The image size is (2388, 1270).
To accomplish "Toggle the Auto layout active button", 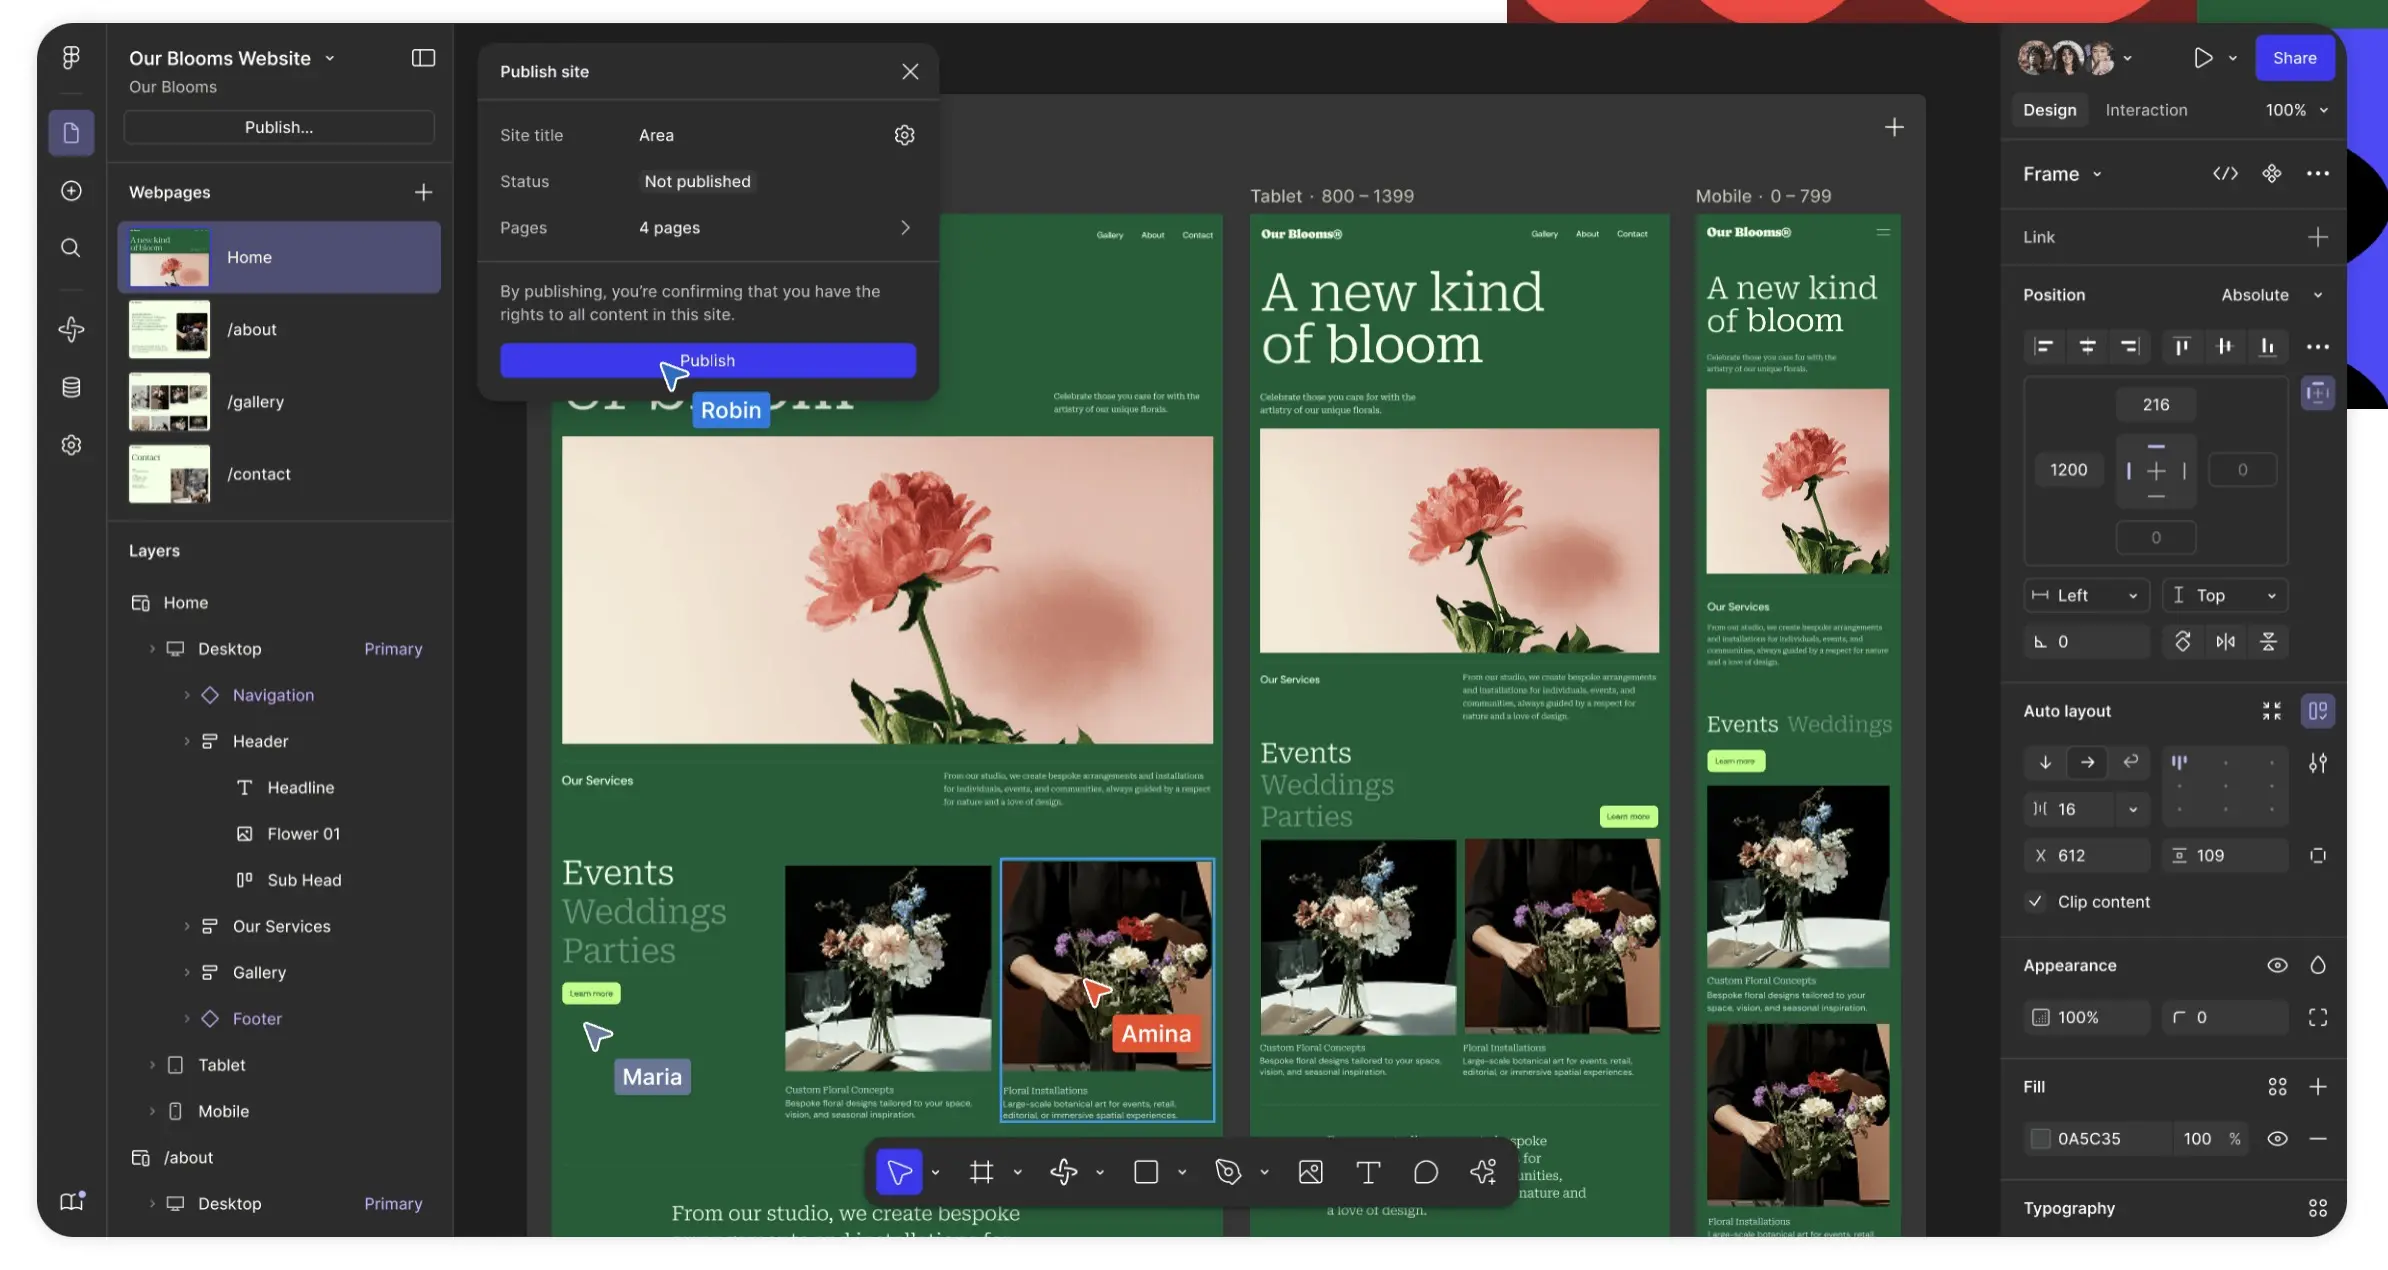I will (2318, 711).
